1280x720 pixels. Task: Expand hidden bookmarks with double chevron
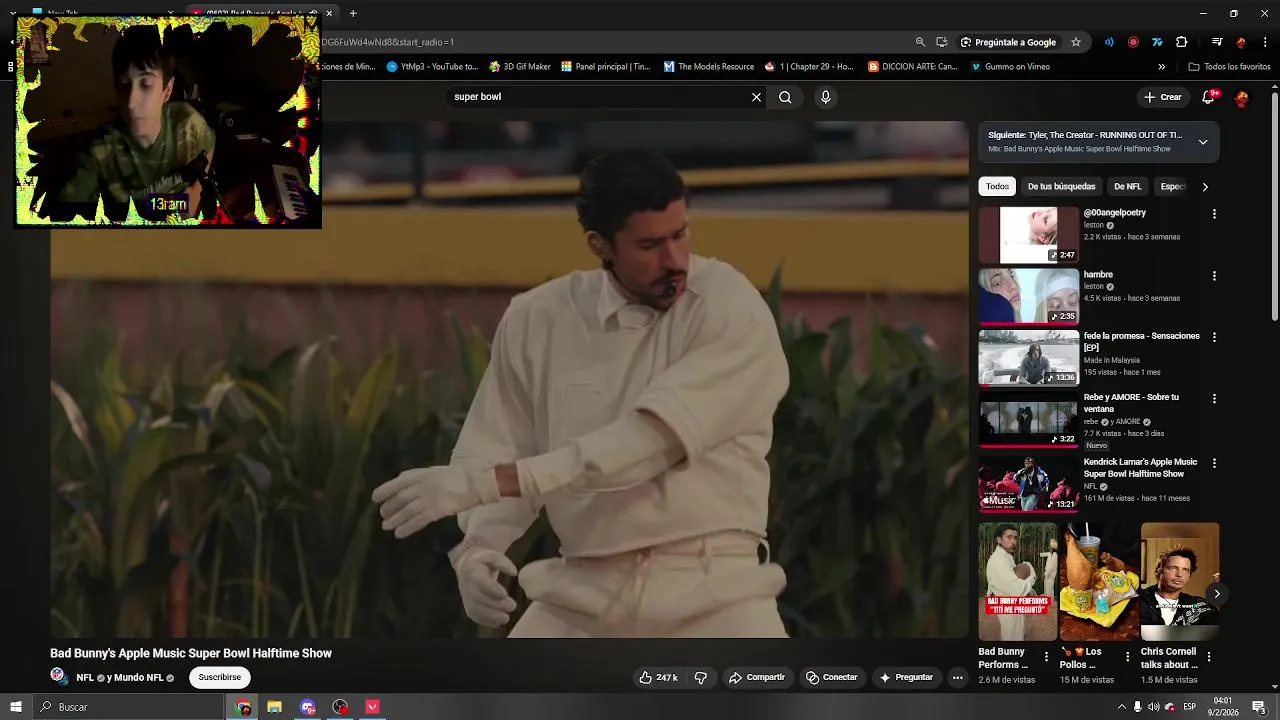(x=1161, y=67)
